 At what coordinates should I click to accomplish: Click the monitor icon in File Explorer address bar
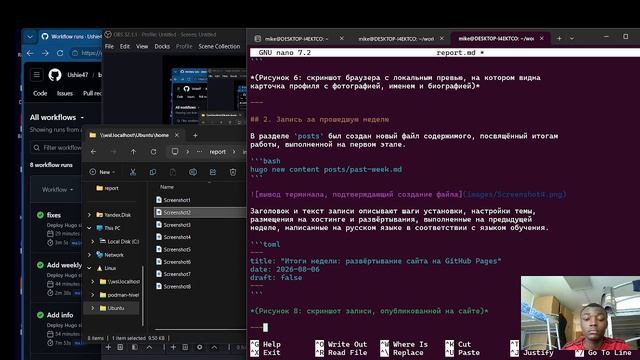[x=175, y=151]
